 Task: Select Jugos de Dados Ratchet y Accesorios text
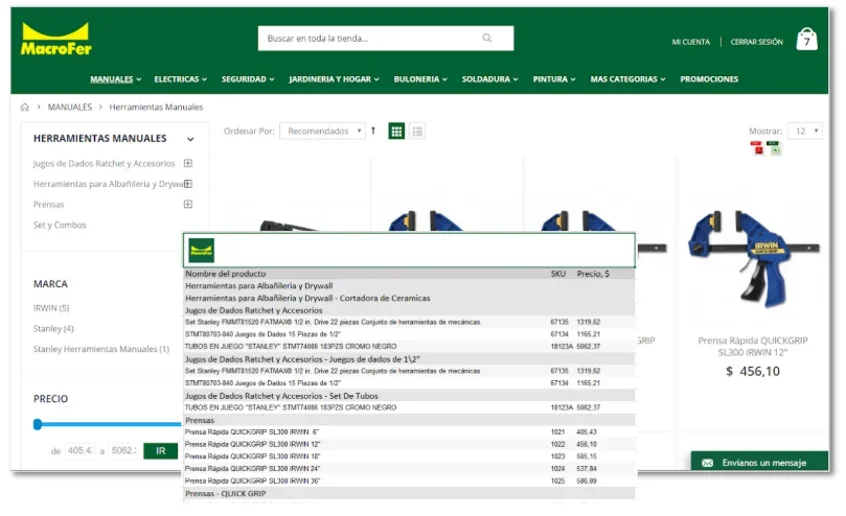tap(104, 163)
